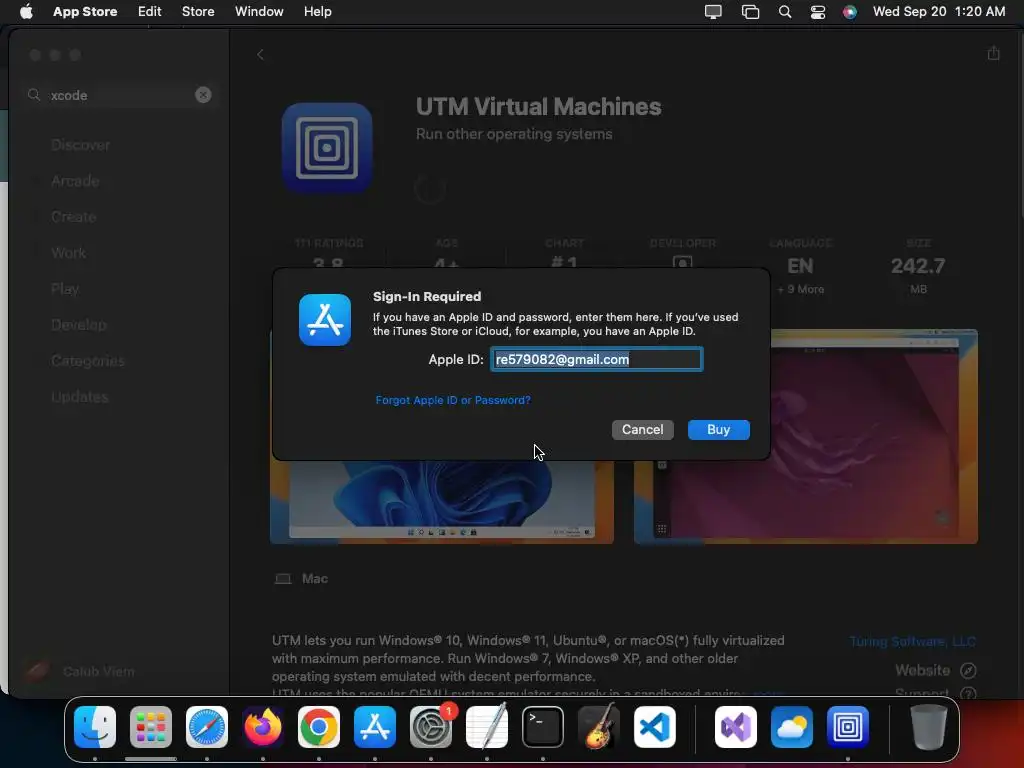
Task: Click App Store icon in sign-in dialog
Action: pos(325,320)
